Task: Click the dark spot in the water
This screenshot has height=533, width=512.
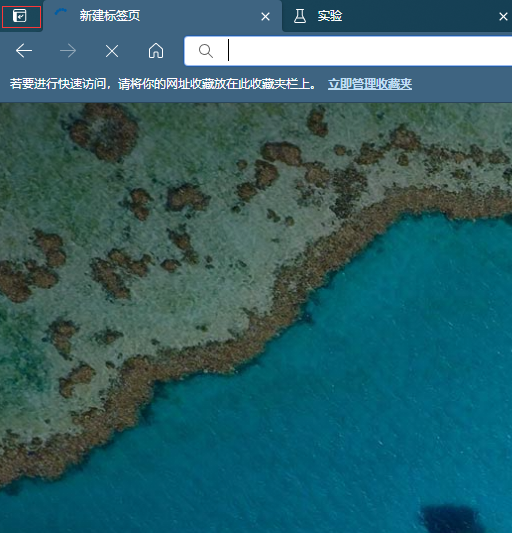Action: point(449,518)
